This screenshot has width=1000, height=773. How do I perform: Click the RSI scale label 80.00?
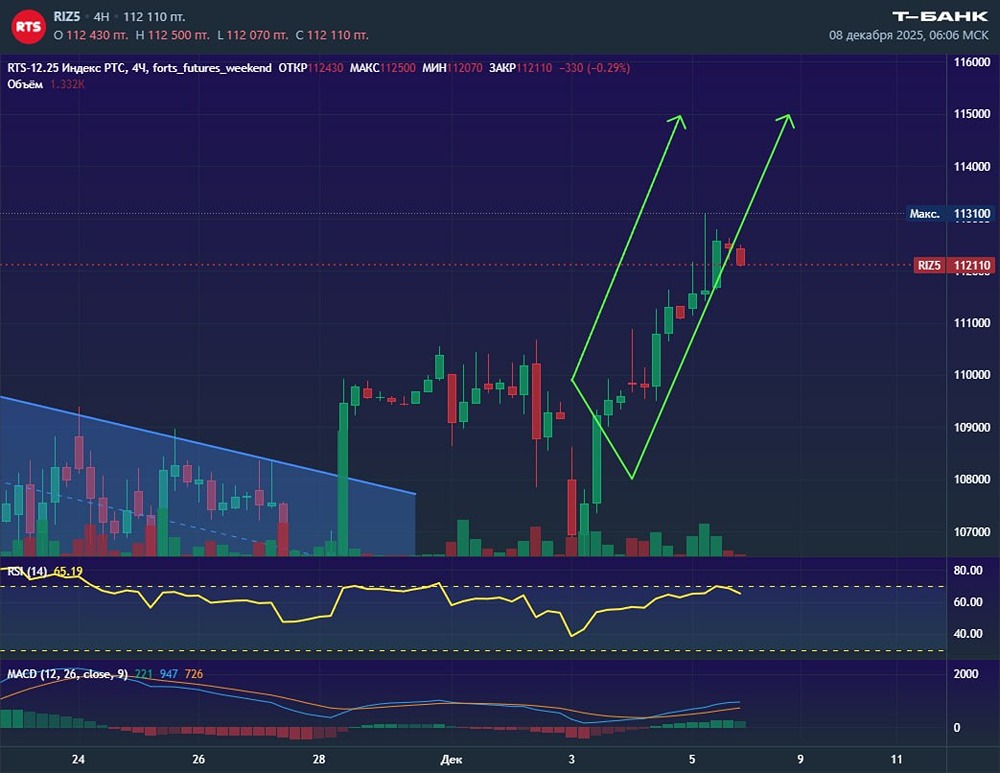967,570
